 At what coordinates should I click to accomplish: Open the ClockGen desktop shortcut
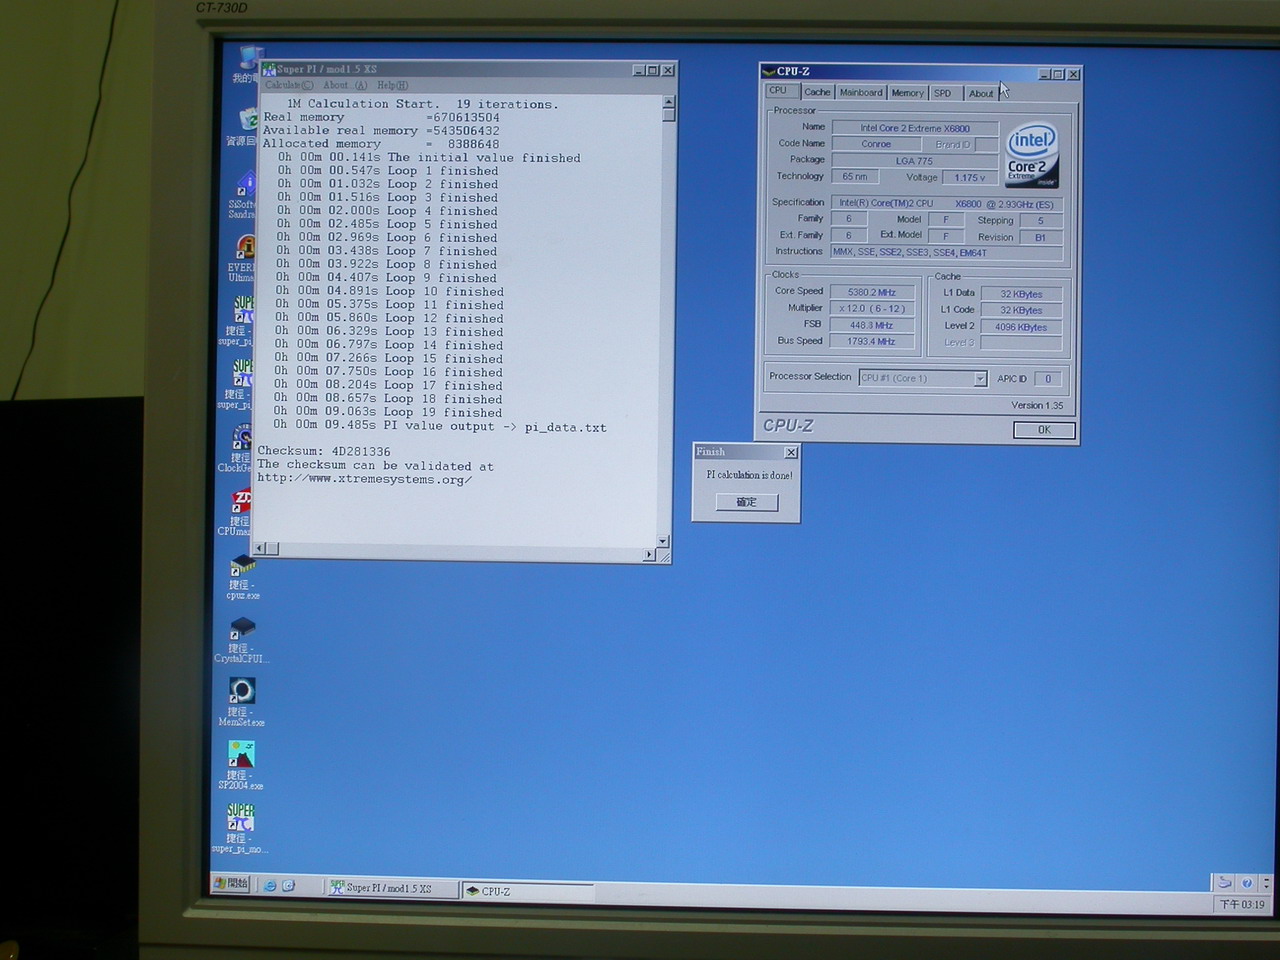coord(239,448)
